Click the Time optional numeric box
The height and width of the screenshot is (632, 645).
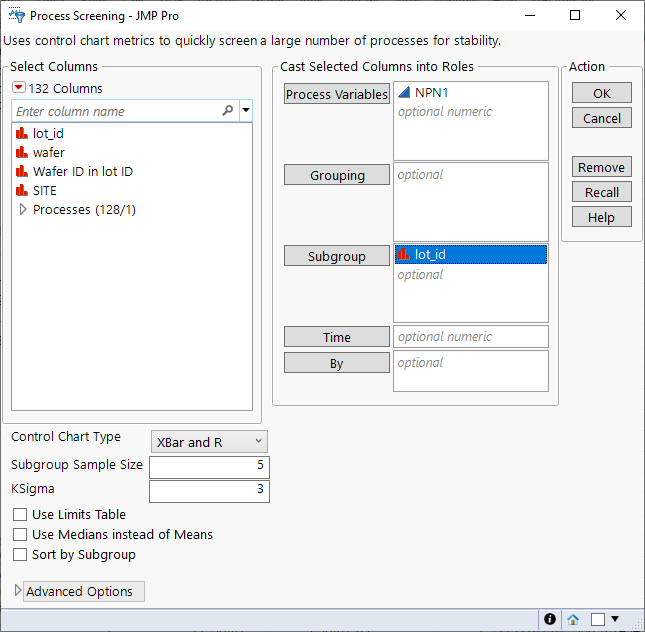[471, 337]
